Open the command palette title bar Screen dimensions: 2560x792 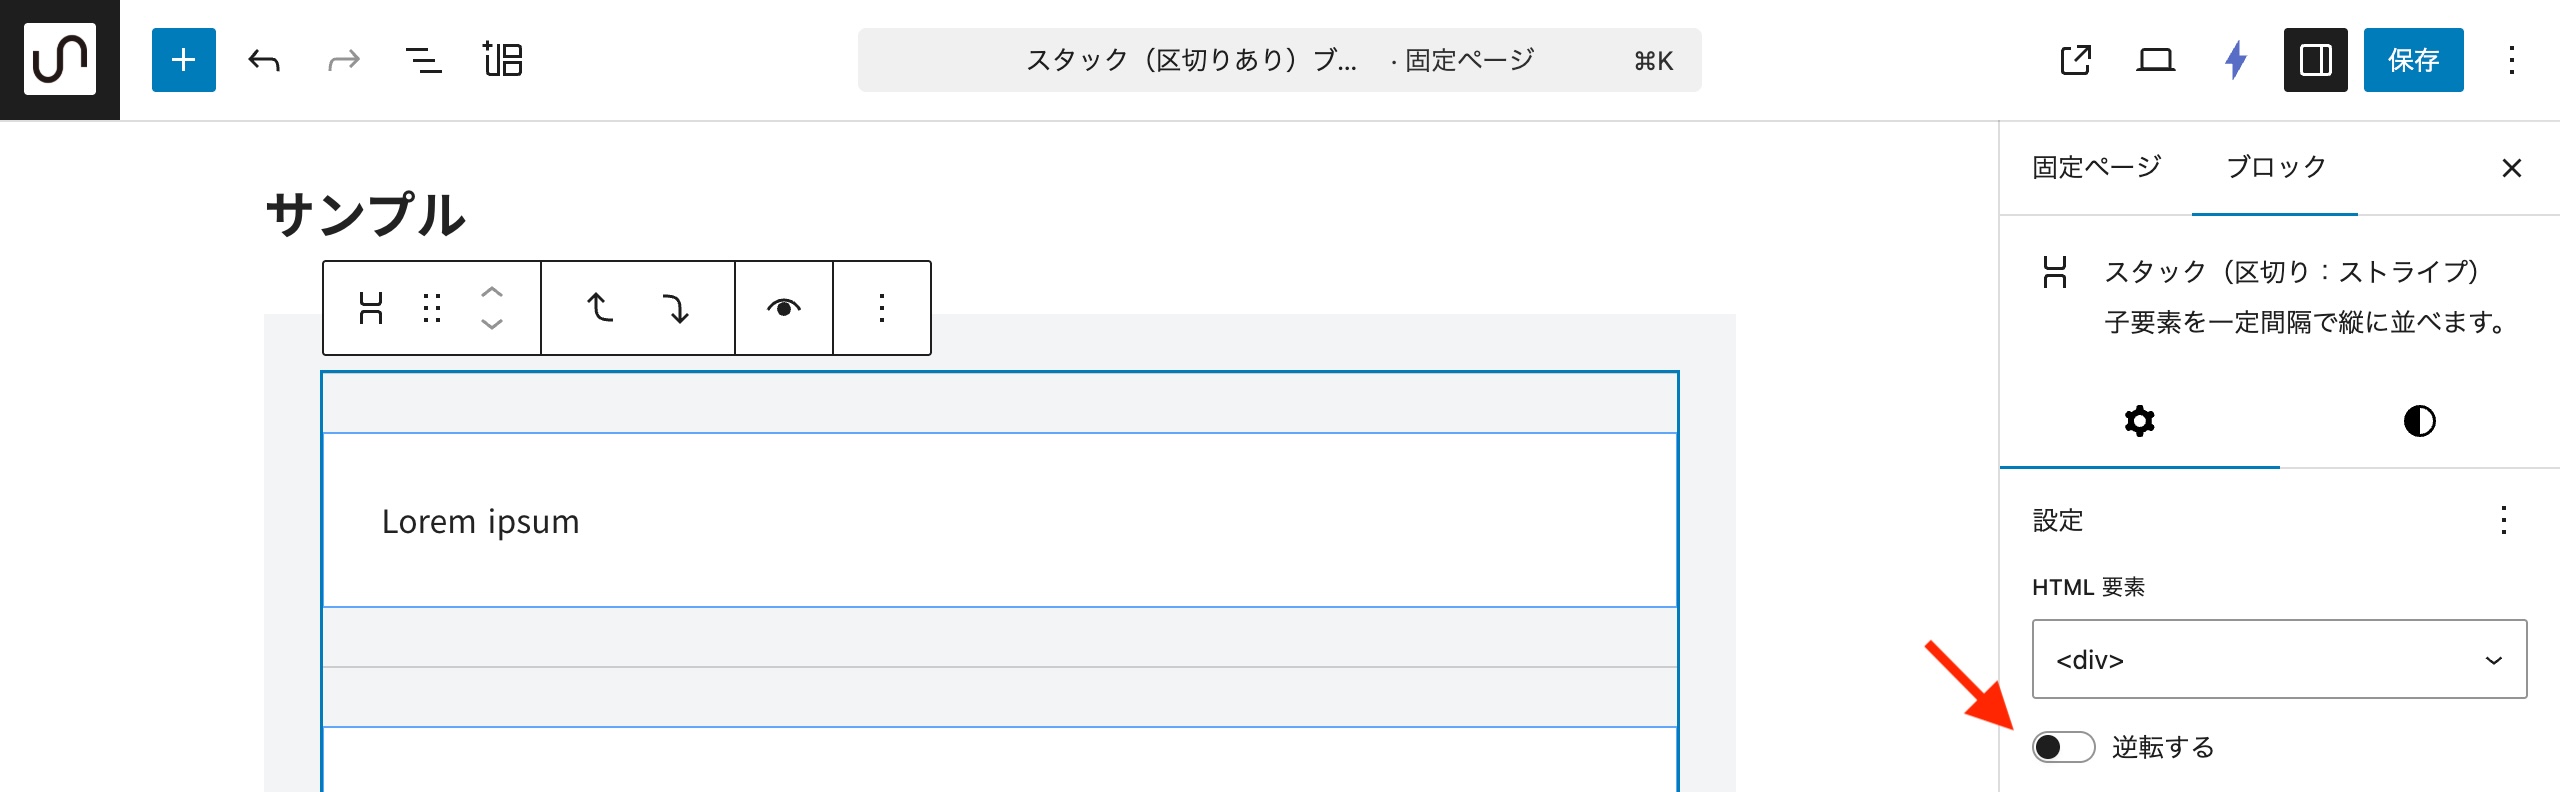pos(1279,60)
